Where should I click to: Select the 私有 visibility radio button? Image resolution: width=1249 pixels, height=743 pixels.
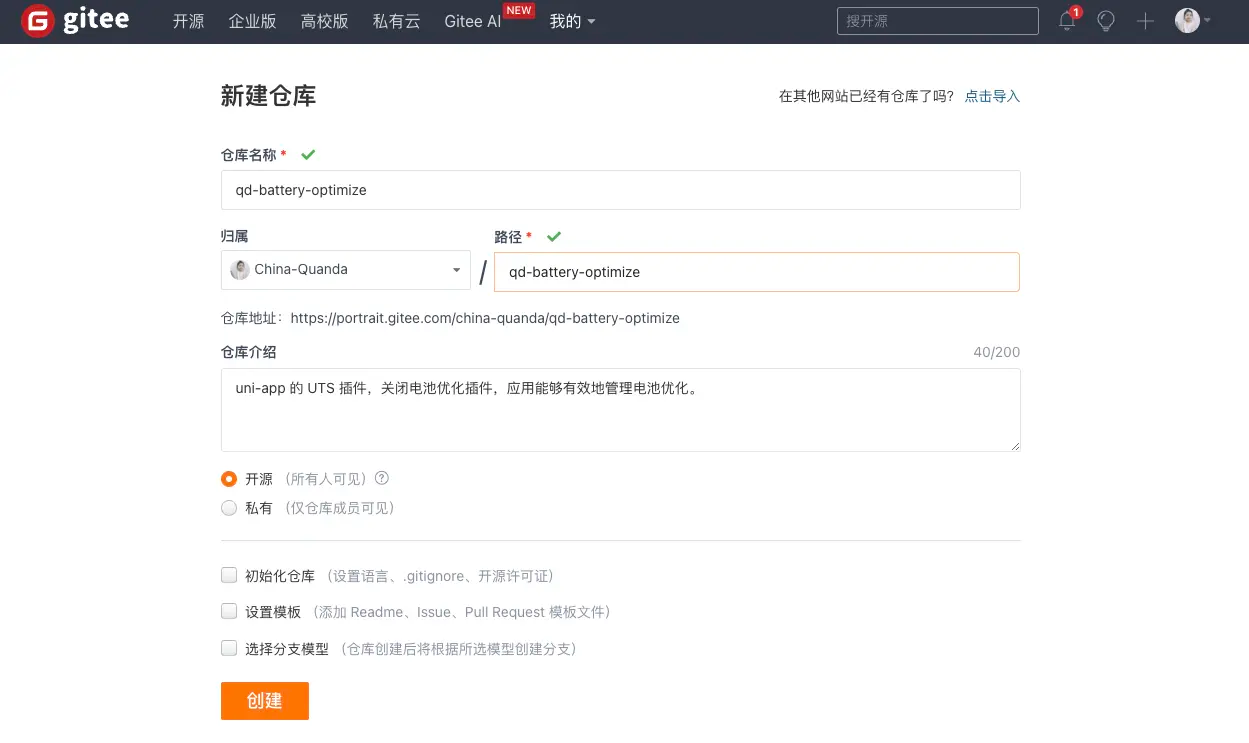(x=228, y=507)
